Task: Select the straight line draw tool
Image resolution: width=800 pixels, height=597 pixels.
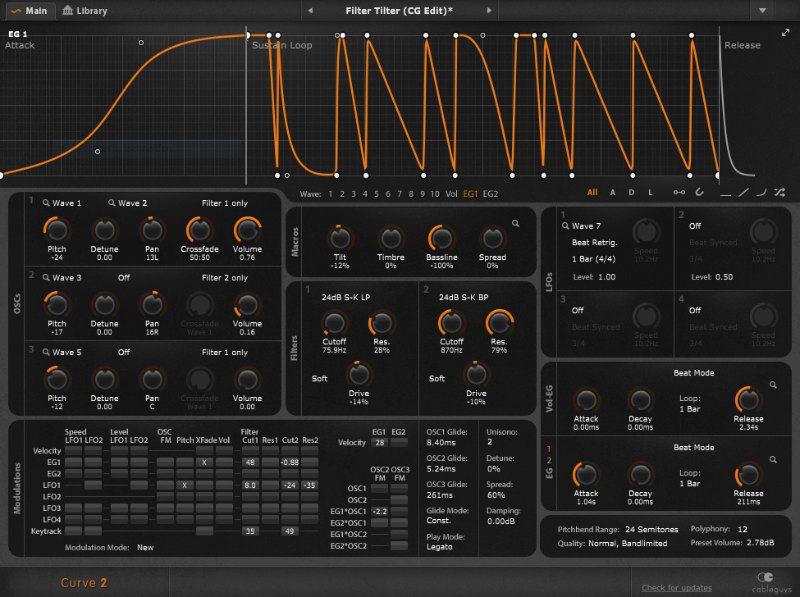Action: coord(744,192)
